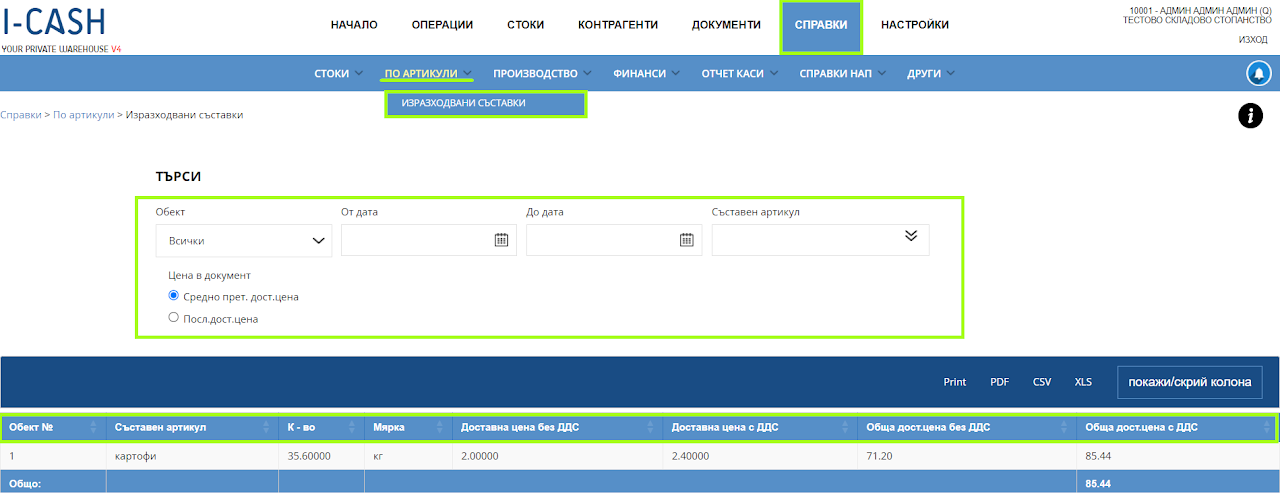Export table as CSV
1280x493 pixels.
1042,382
